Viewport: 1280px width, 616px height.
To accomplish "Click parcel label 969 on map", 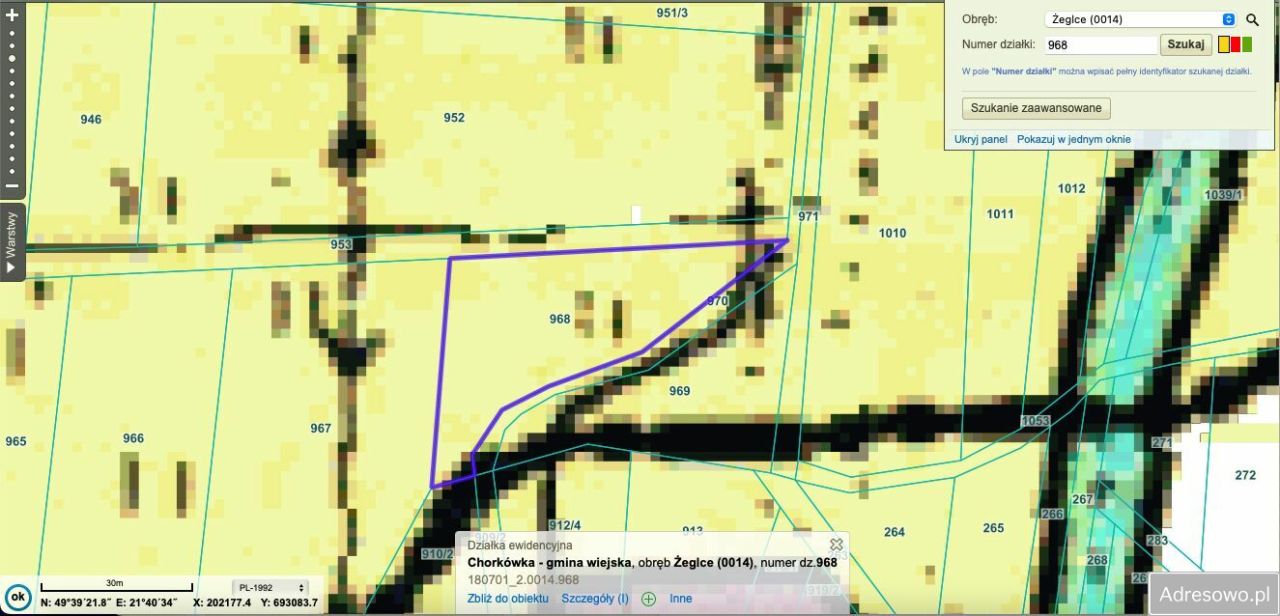I will point(679,391).
